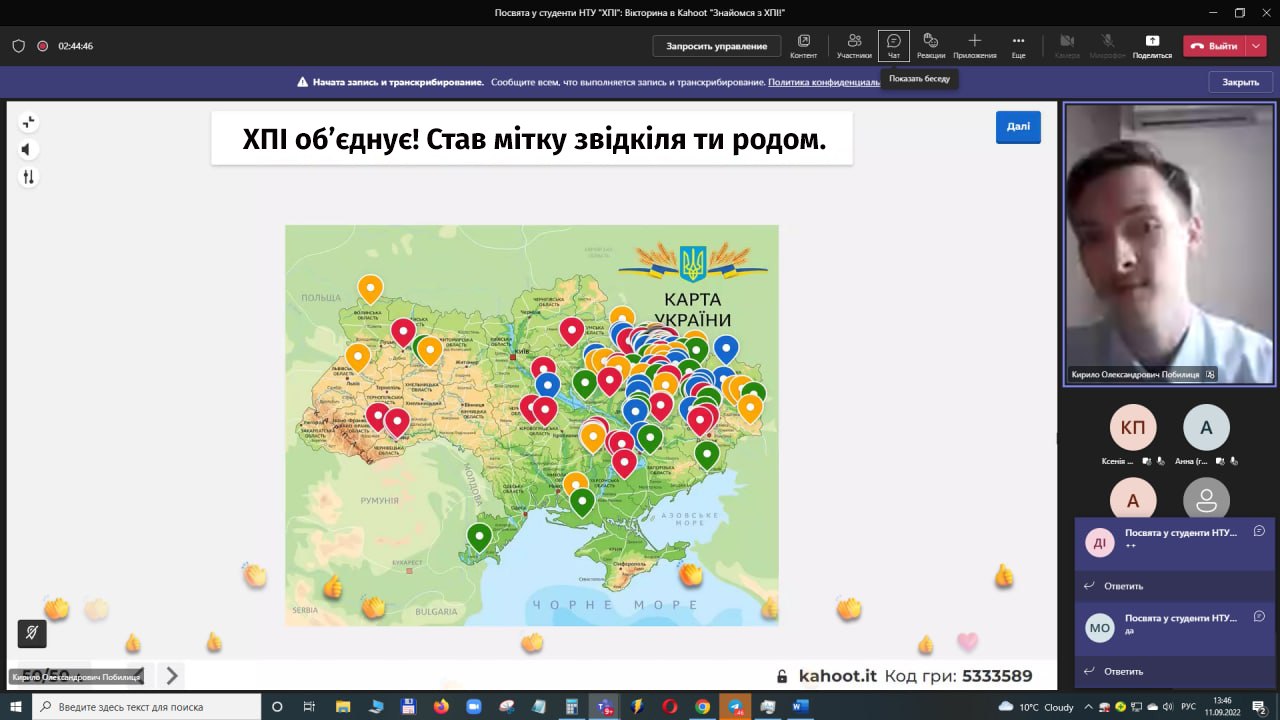1280x720 pixels.
Task: Open the Политика конфиденциальности link
Action: (x=824, y=82)
